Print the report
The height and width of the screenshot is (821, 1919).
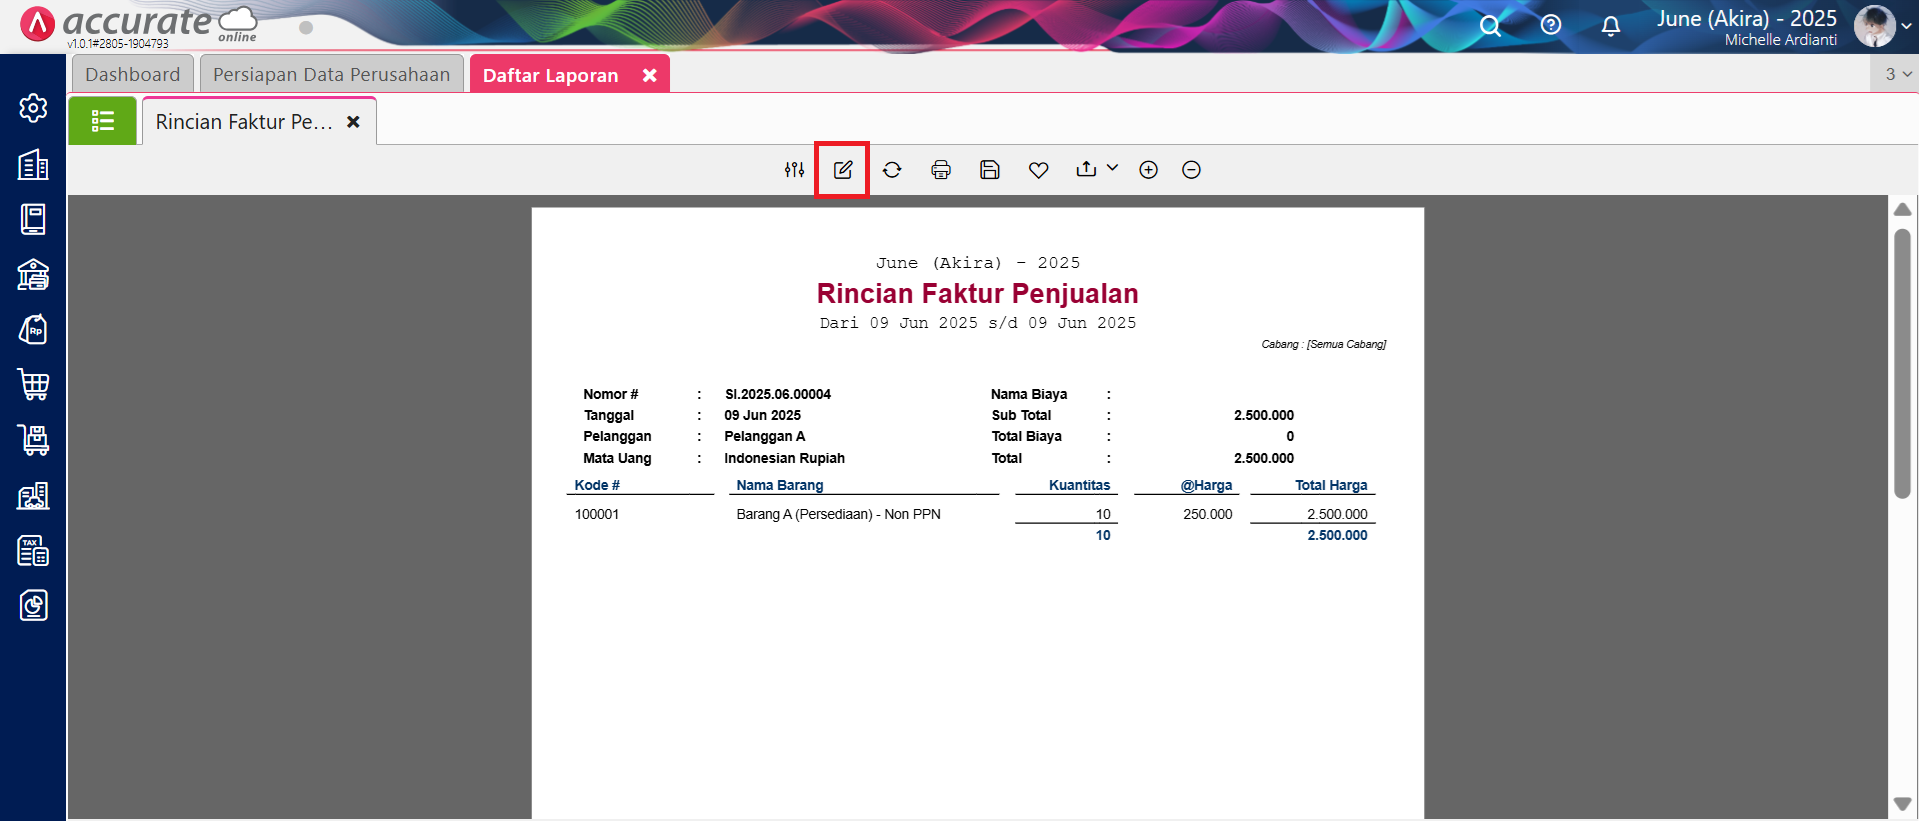pyautogui.click(x=941, y=170)
